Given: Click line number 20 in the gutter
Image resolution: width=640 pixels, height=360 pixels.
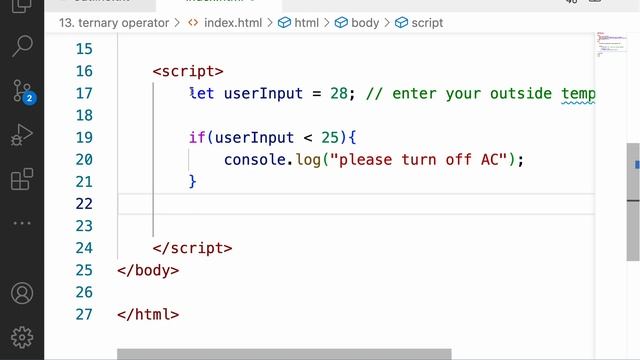Looking at the screenshot, I should click(84, 160).
